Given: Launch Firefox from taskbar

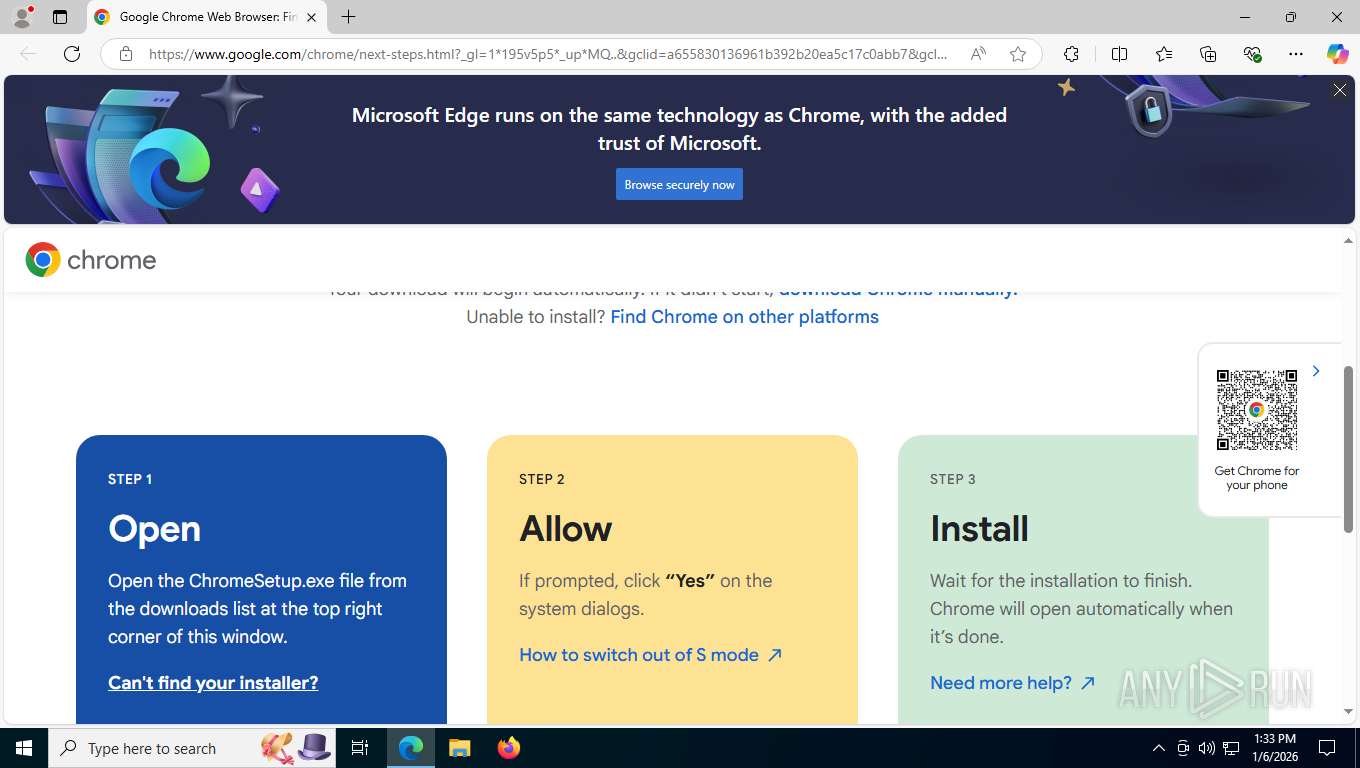Looking at the screenshot, I should 508,748.
